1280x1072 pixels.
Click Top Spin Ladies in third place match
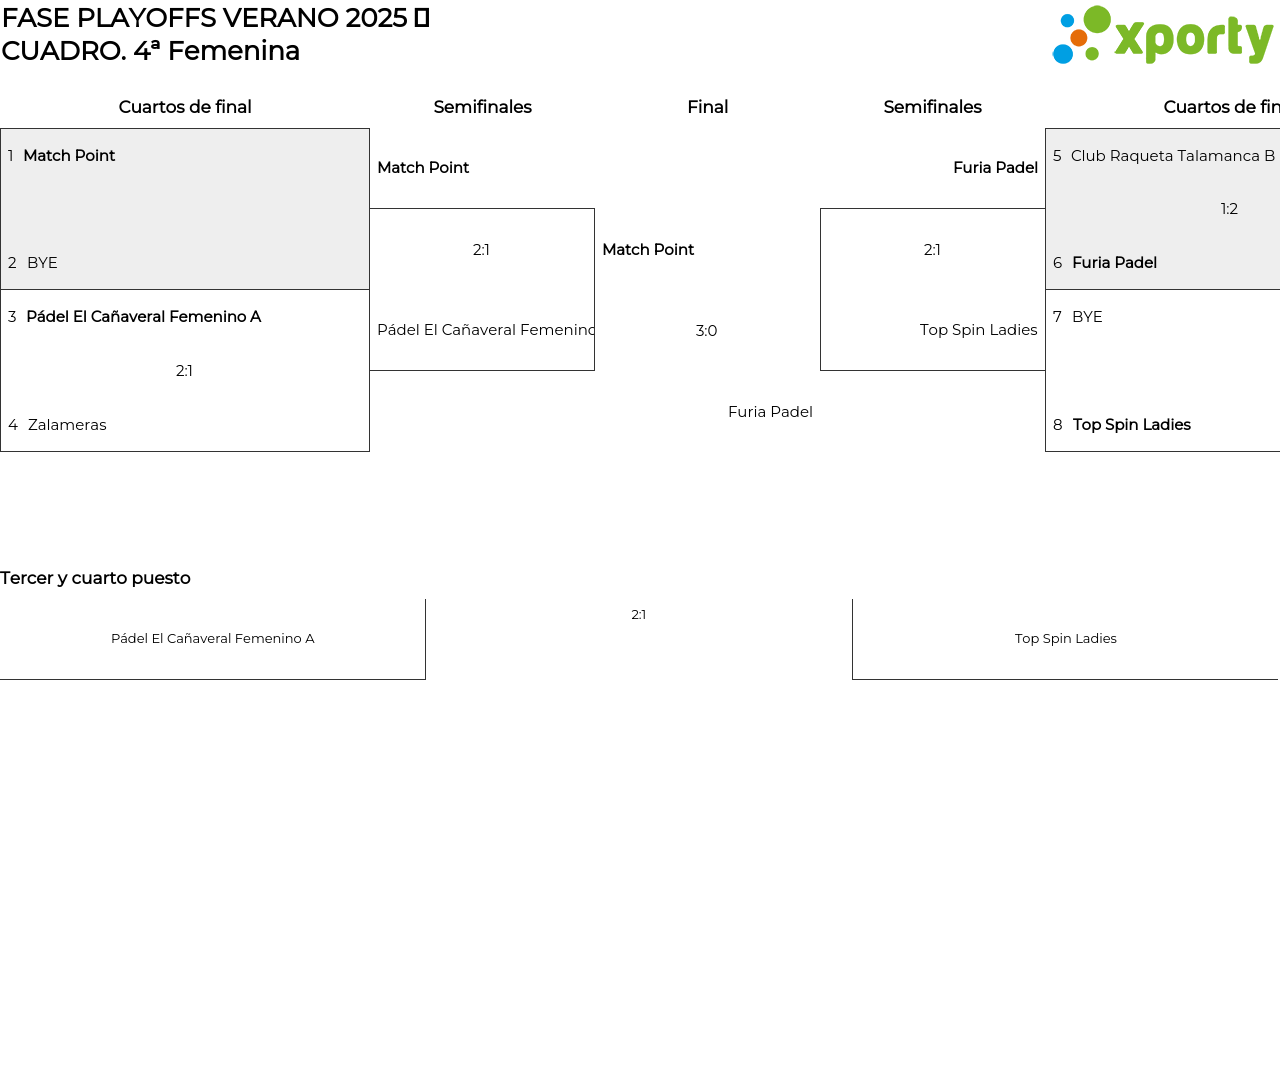tap(1065, 639)
